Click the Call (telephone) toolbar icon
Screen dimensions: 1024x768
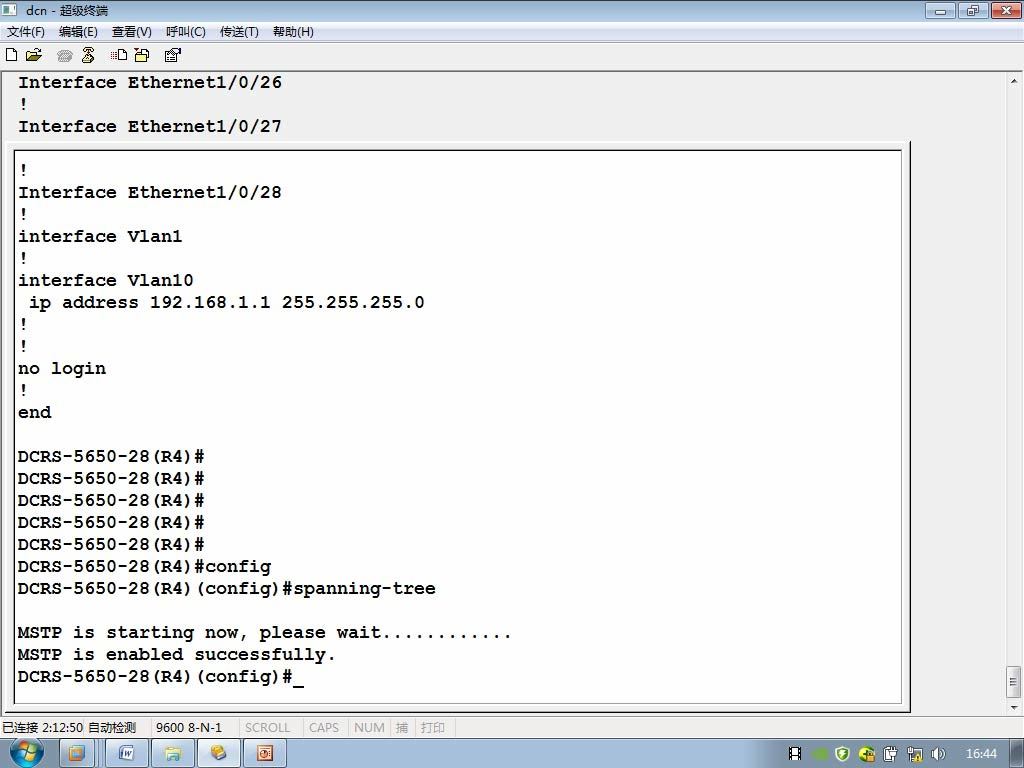pos(64,56)
